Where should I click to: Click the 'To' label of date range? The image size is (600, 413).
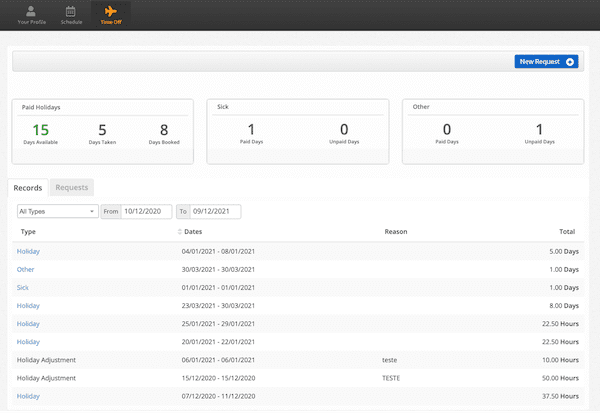[x=183, y=211]
